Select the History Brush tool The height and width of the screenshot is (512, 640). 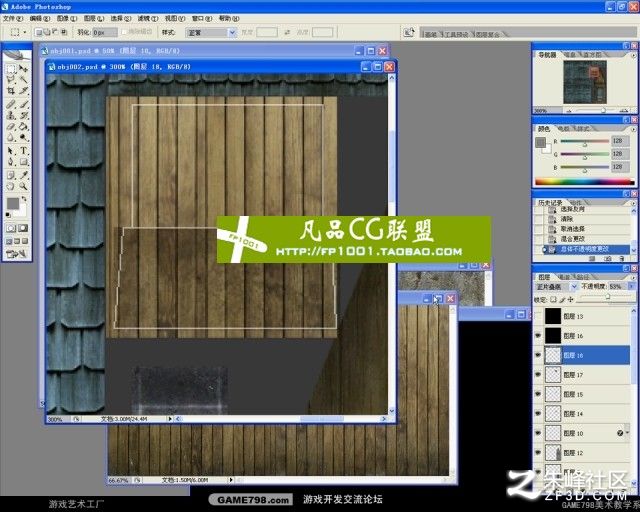tap(23, 116)
